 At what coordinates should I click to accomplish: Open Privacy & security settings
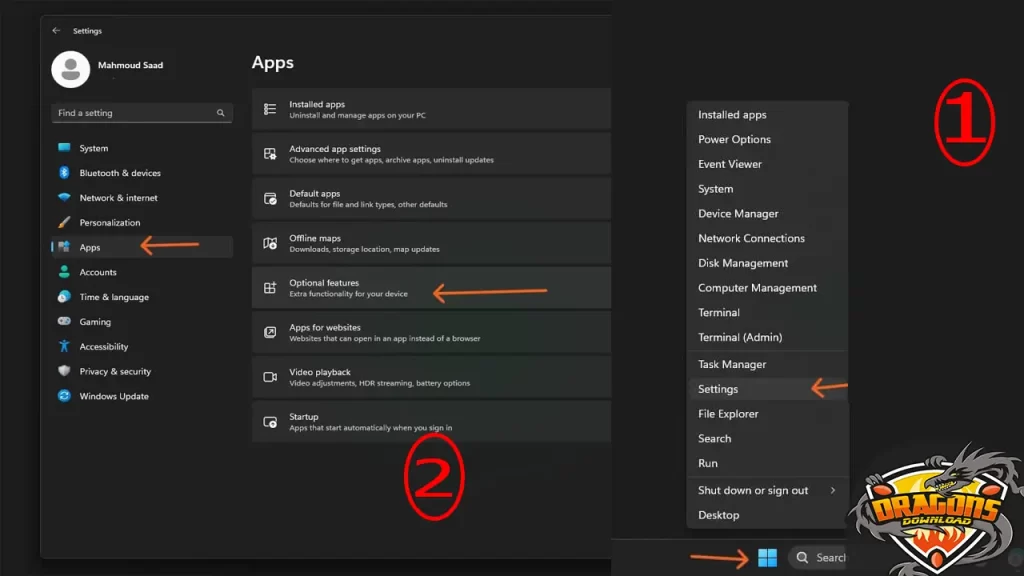click(115, 371)
